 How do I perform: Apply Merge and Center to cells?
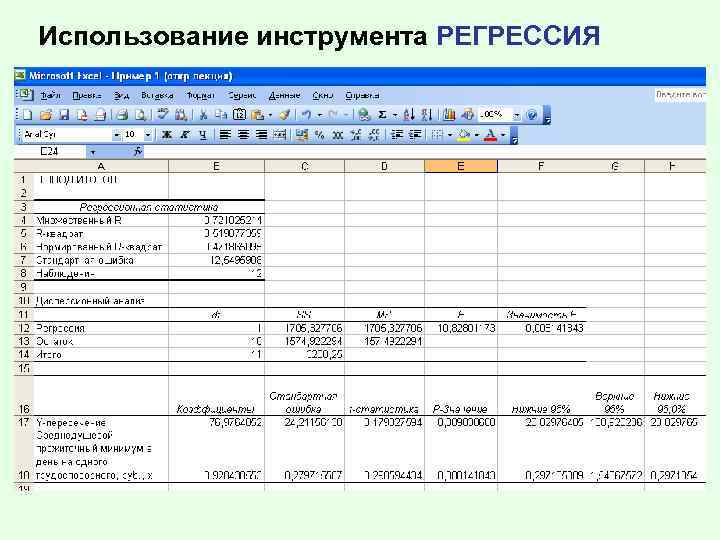tap(280, 135)
